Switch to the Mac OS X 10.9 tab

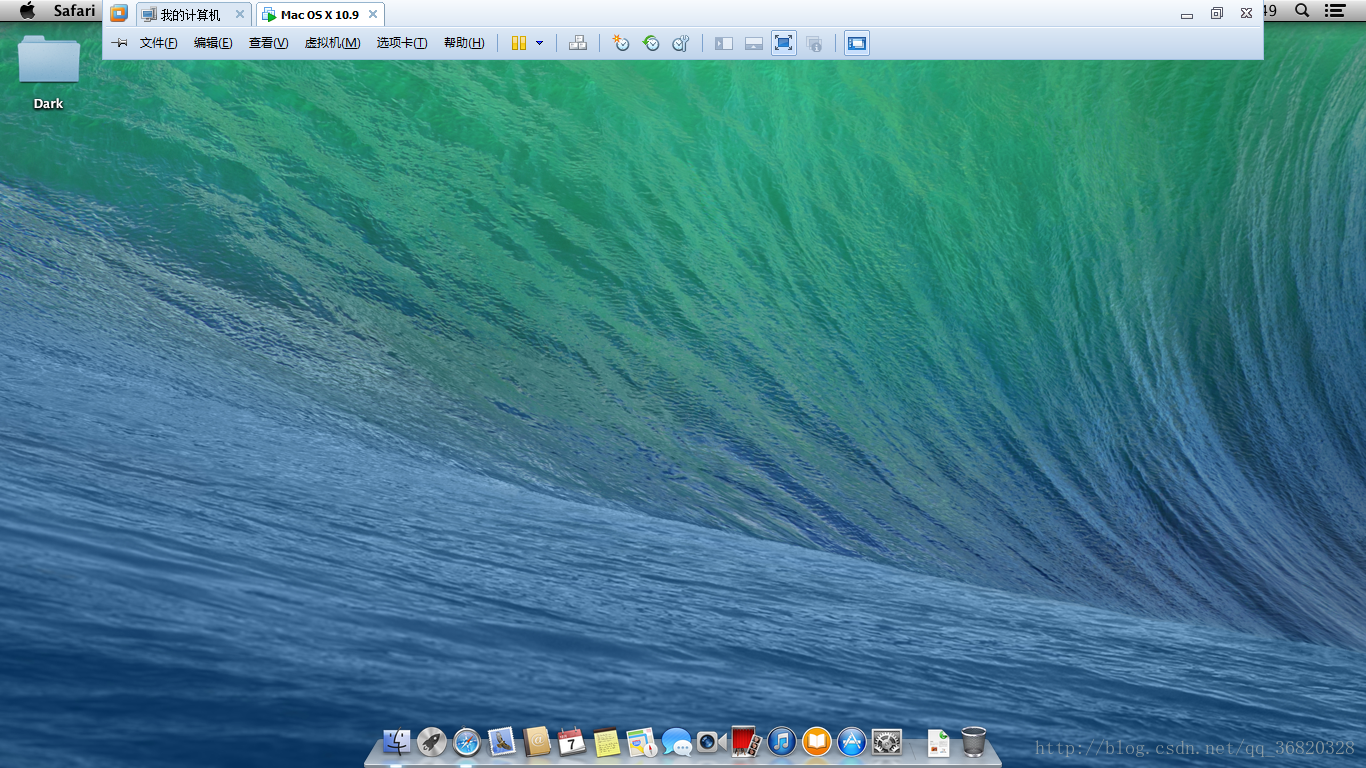pos(319,15)
